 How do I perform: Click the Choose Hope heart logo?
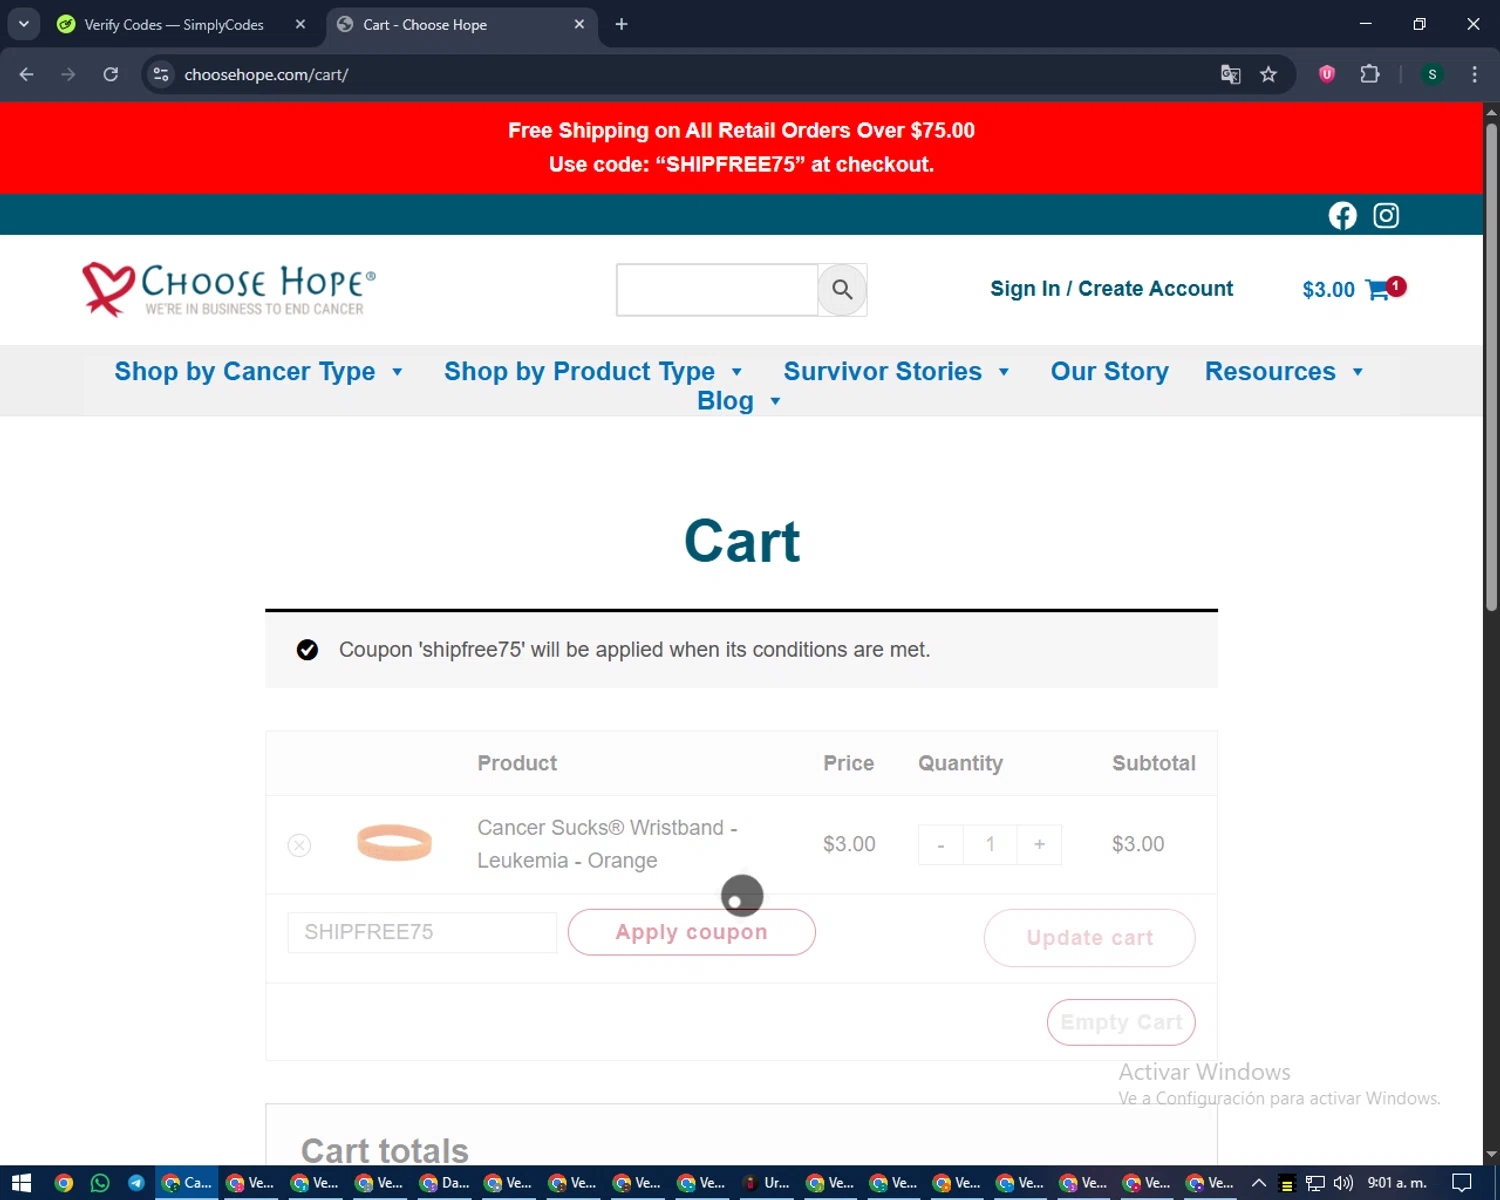(229, 289)
